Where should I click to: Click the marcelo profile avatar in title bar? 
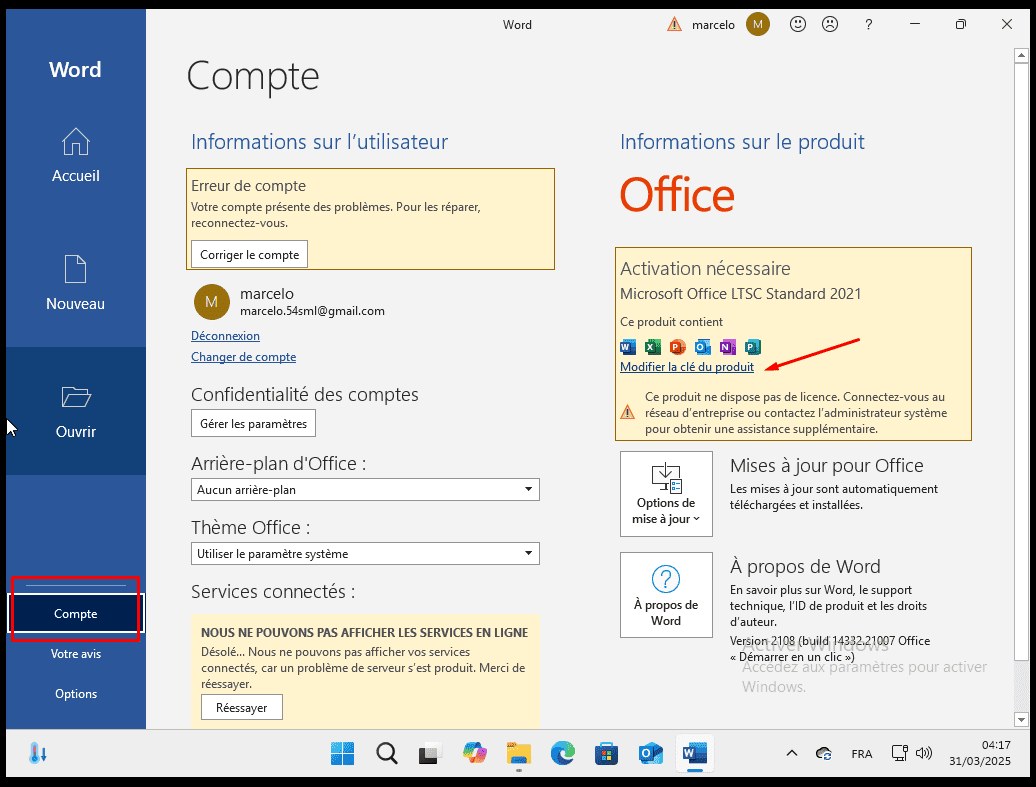tap(758, 24)
